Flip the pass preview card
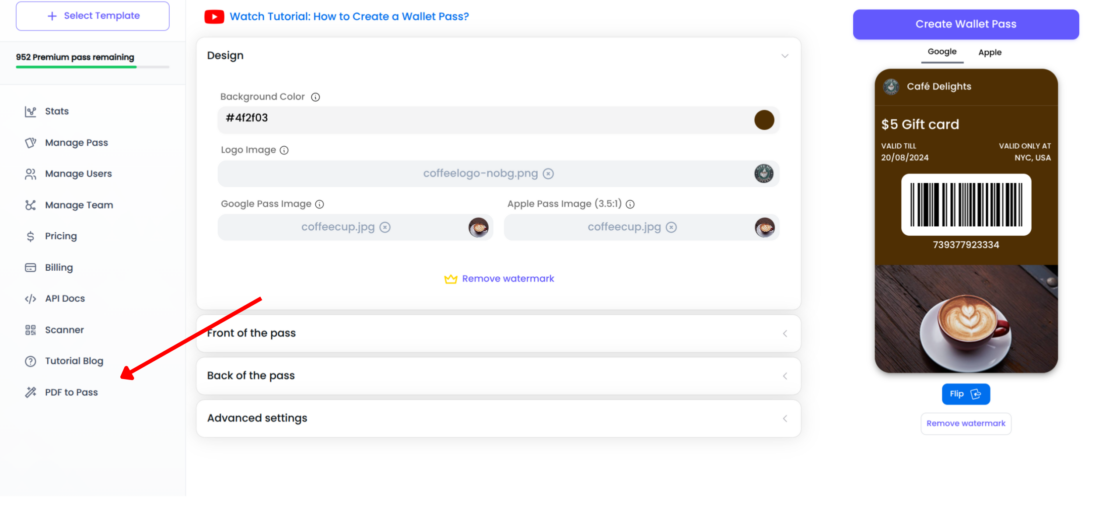This screenshot has width=1120, height=523. click(965, 394)
